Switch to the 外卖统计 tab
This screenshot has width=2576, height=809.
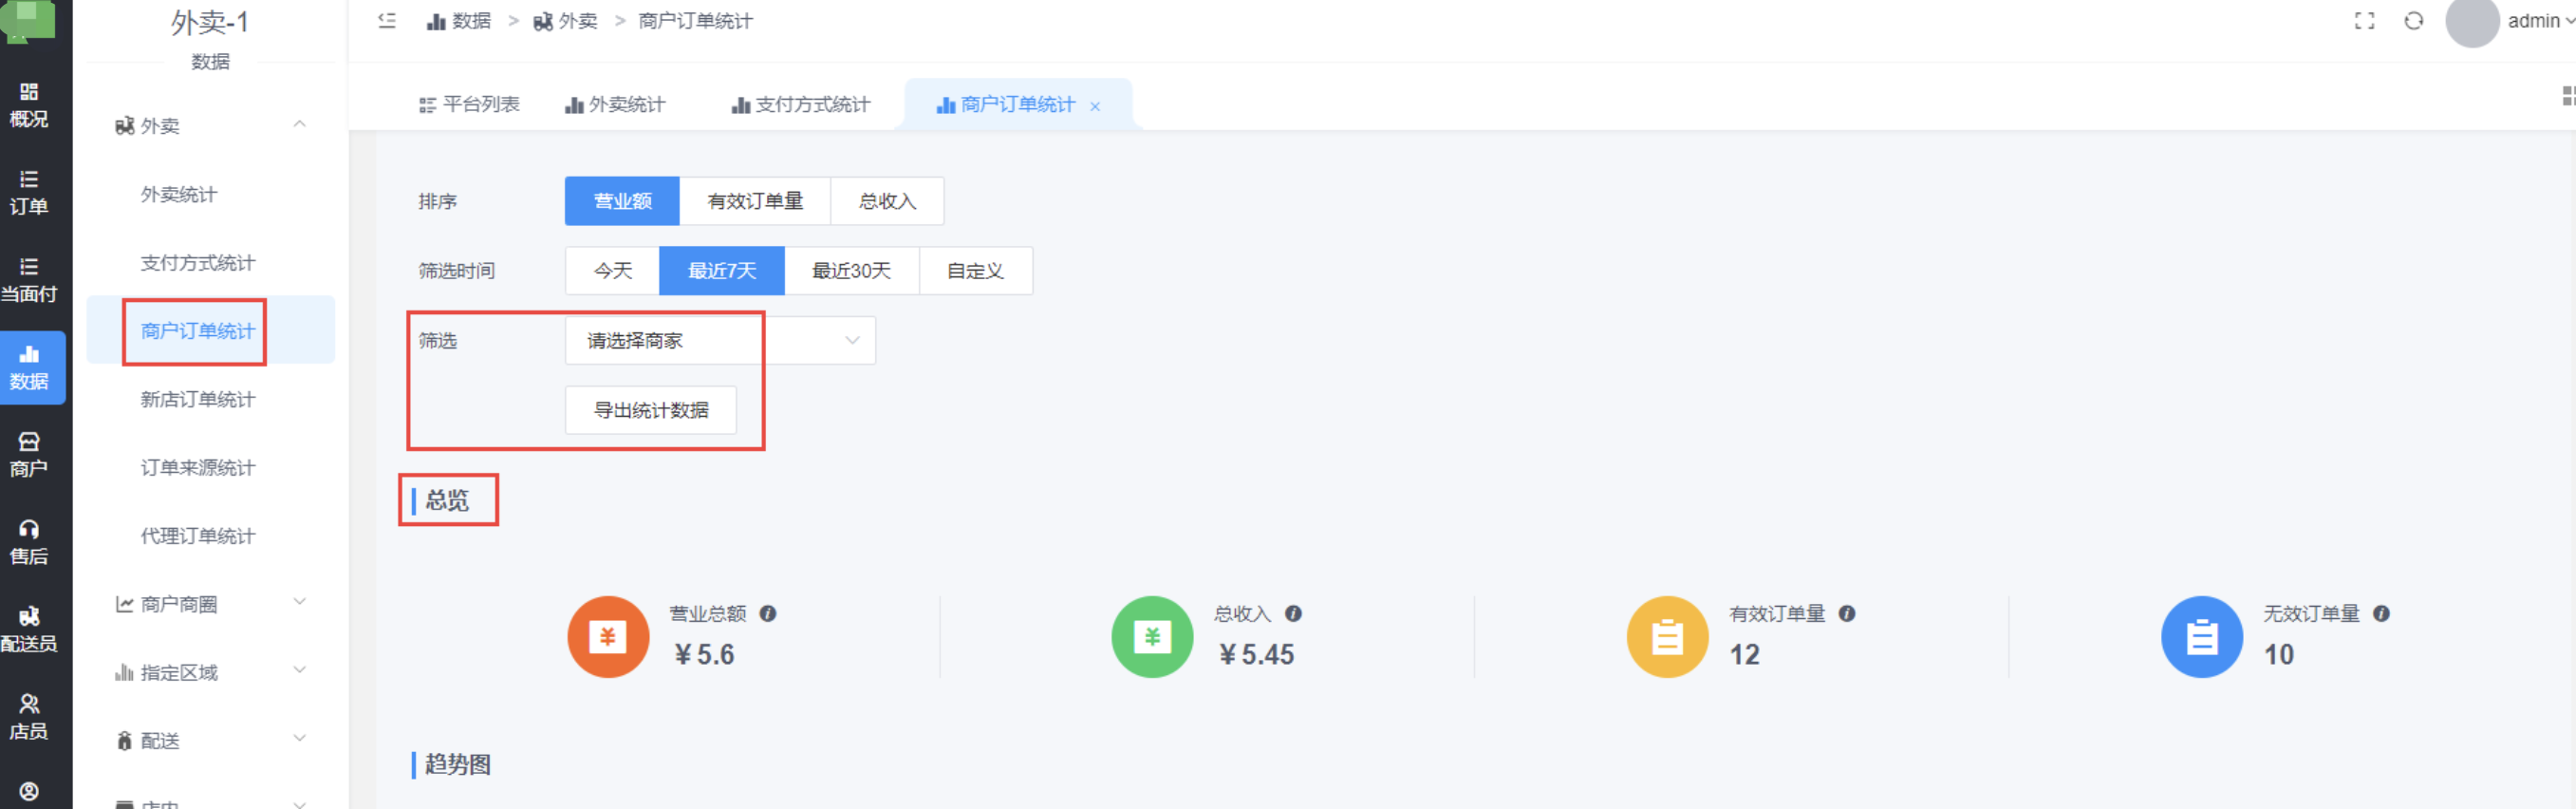[x=615, y=104]
